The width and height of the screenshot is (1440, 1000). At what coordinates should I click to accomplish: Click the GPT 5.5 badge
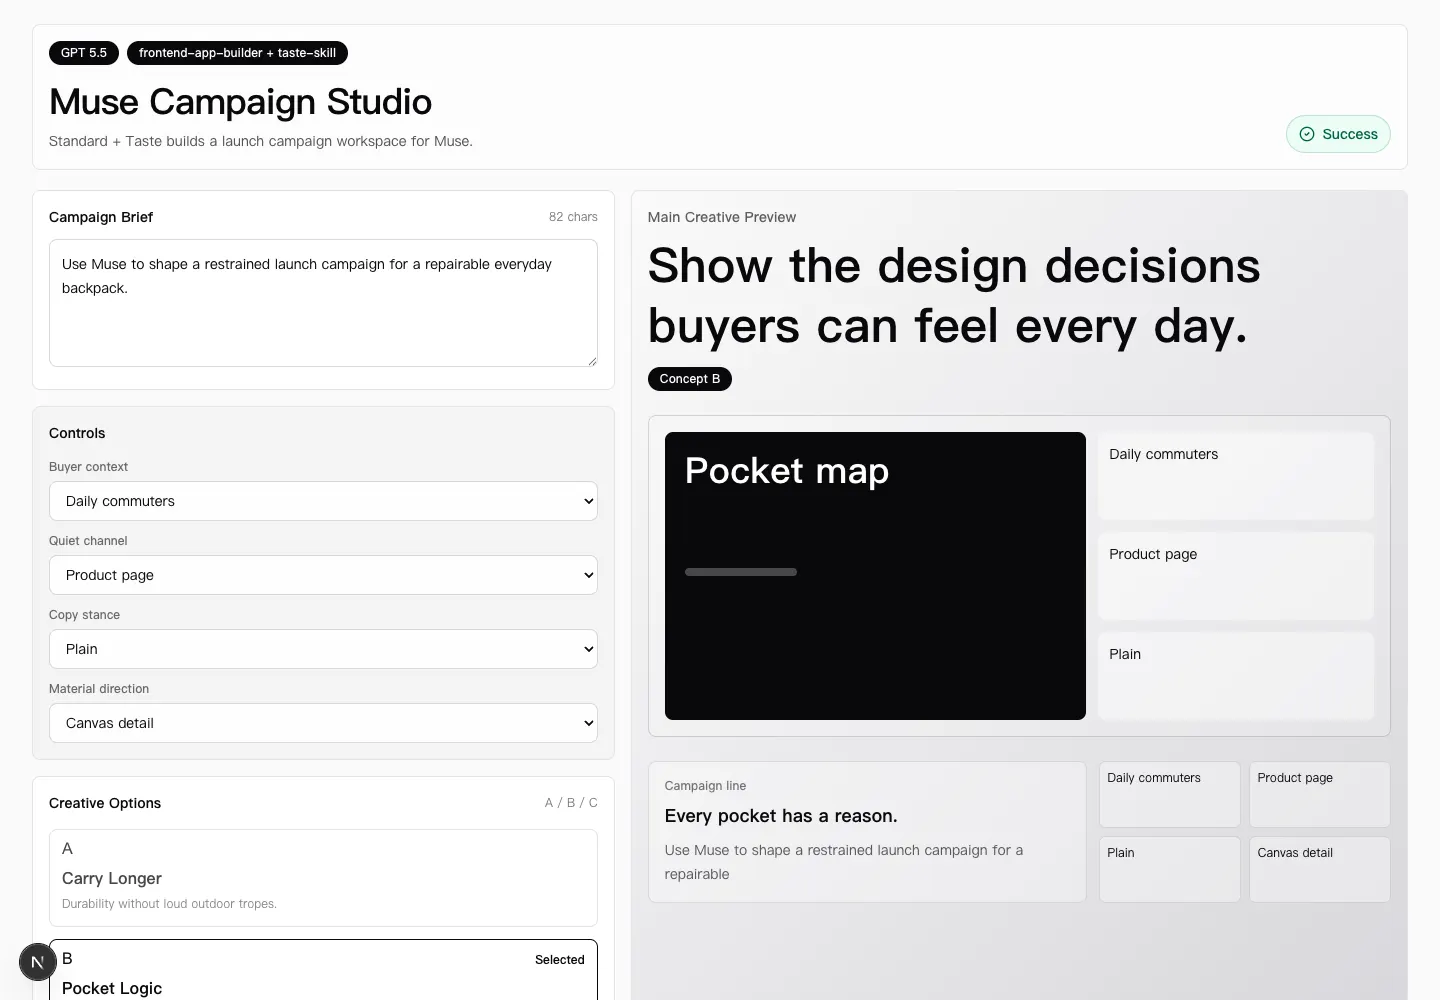[84, 53]
